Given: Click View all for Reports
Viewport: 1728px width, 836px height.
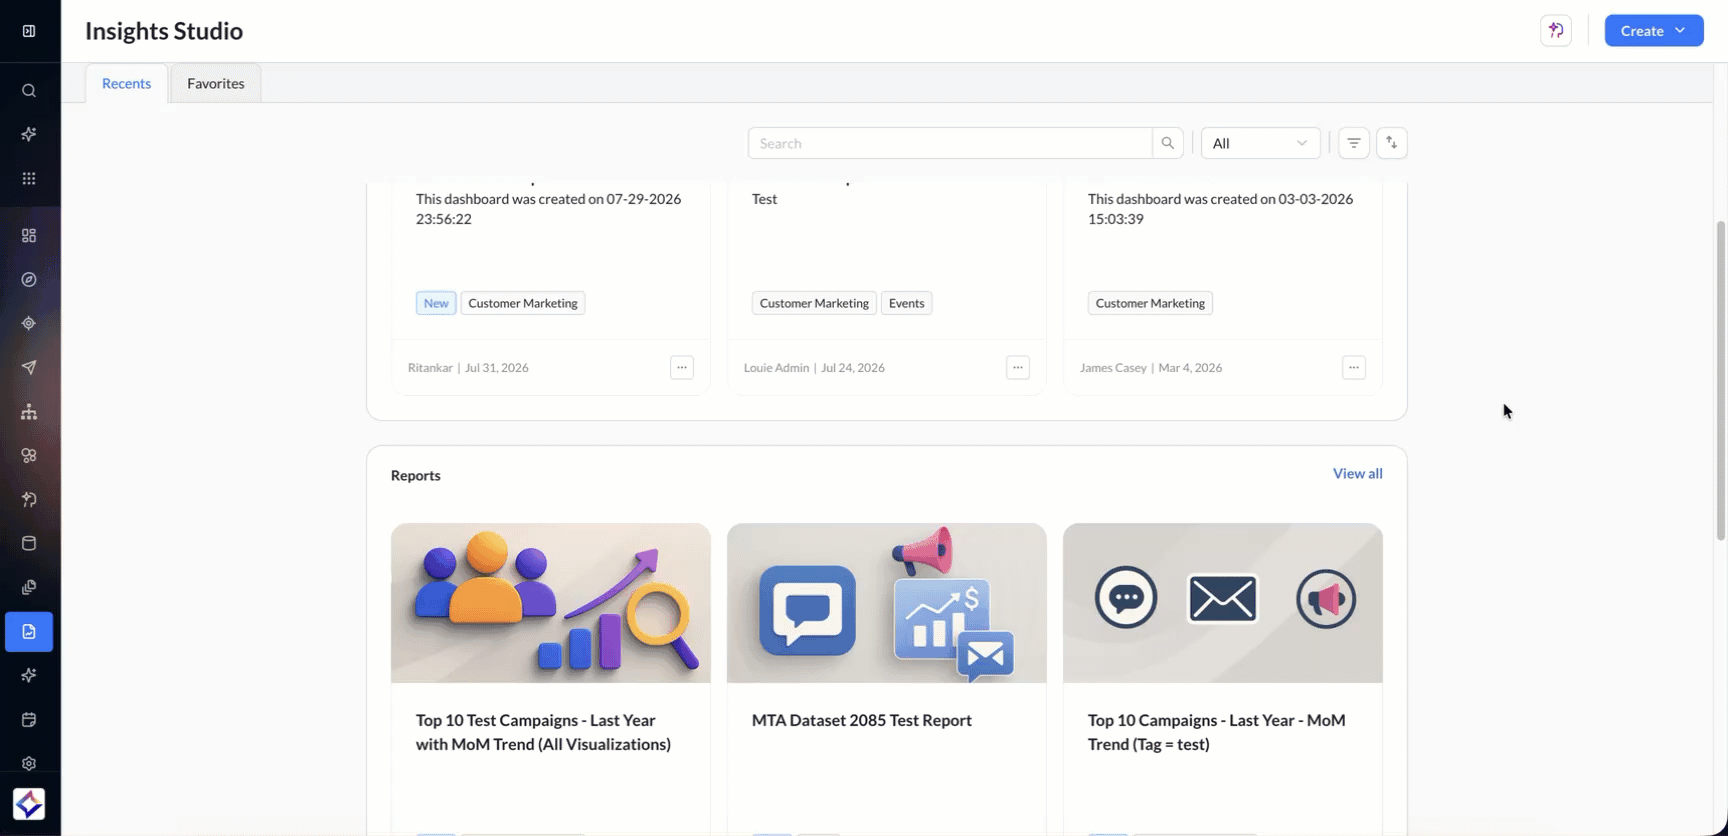Looking at the screenshot, I should (x=1358, y=473).
